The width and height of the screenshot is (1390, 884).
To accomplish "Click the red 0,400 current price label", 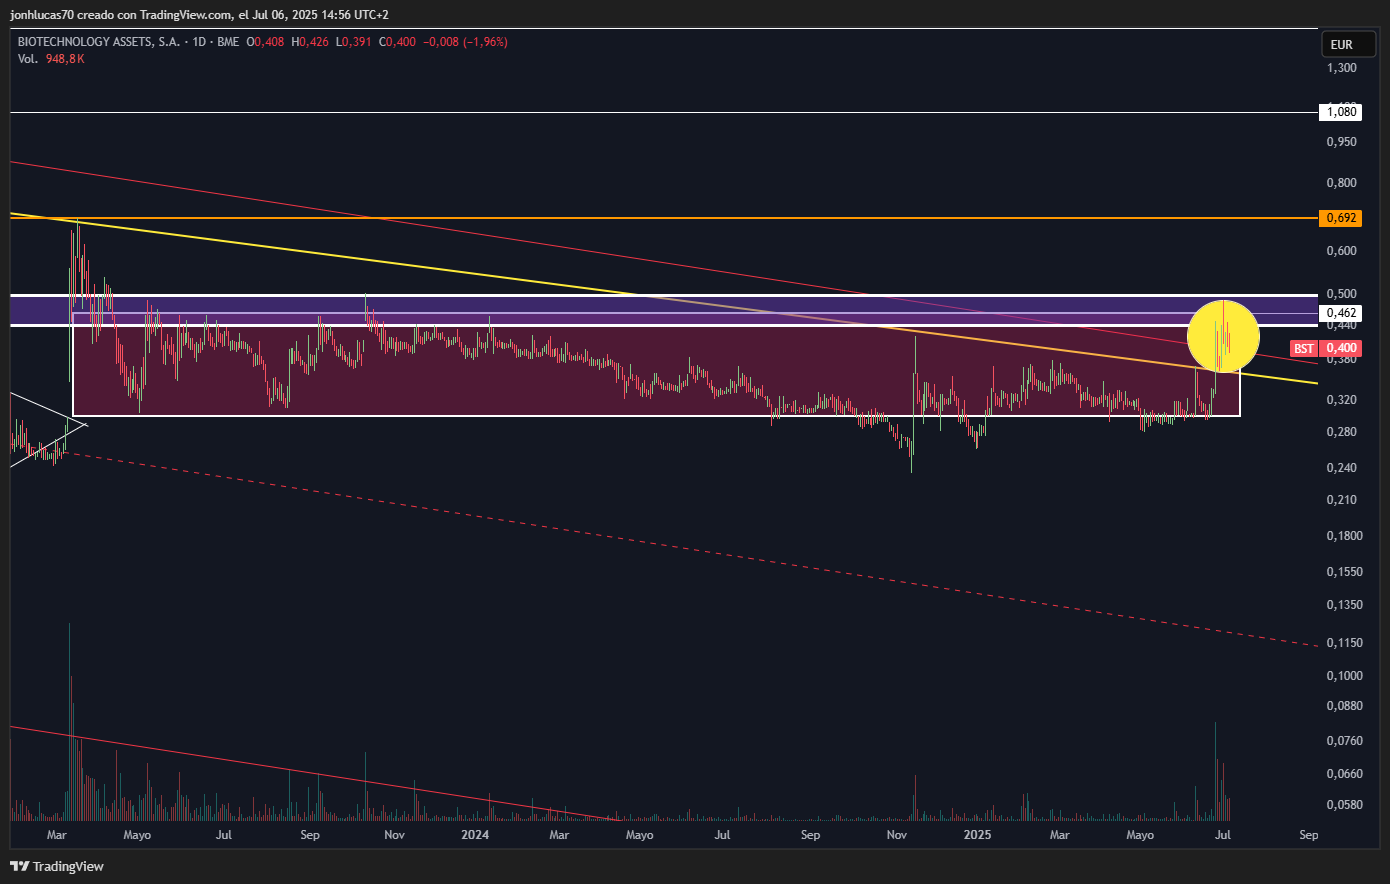I will pos(1341,348).
